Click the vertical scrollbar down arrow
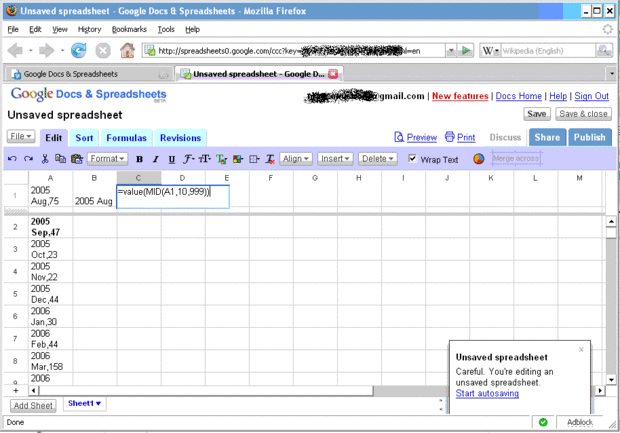 pyautogui.click(x=611, y=380)
